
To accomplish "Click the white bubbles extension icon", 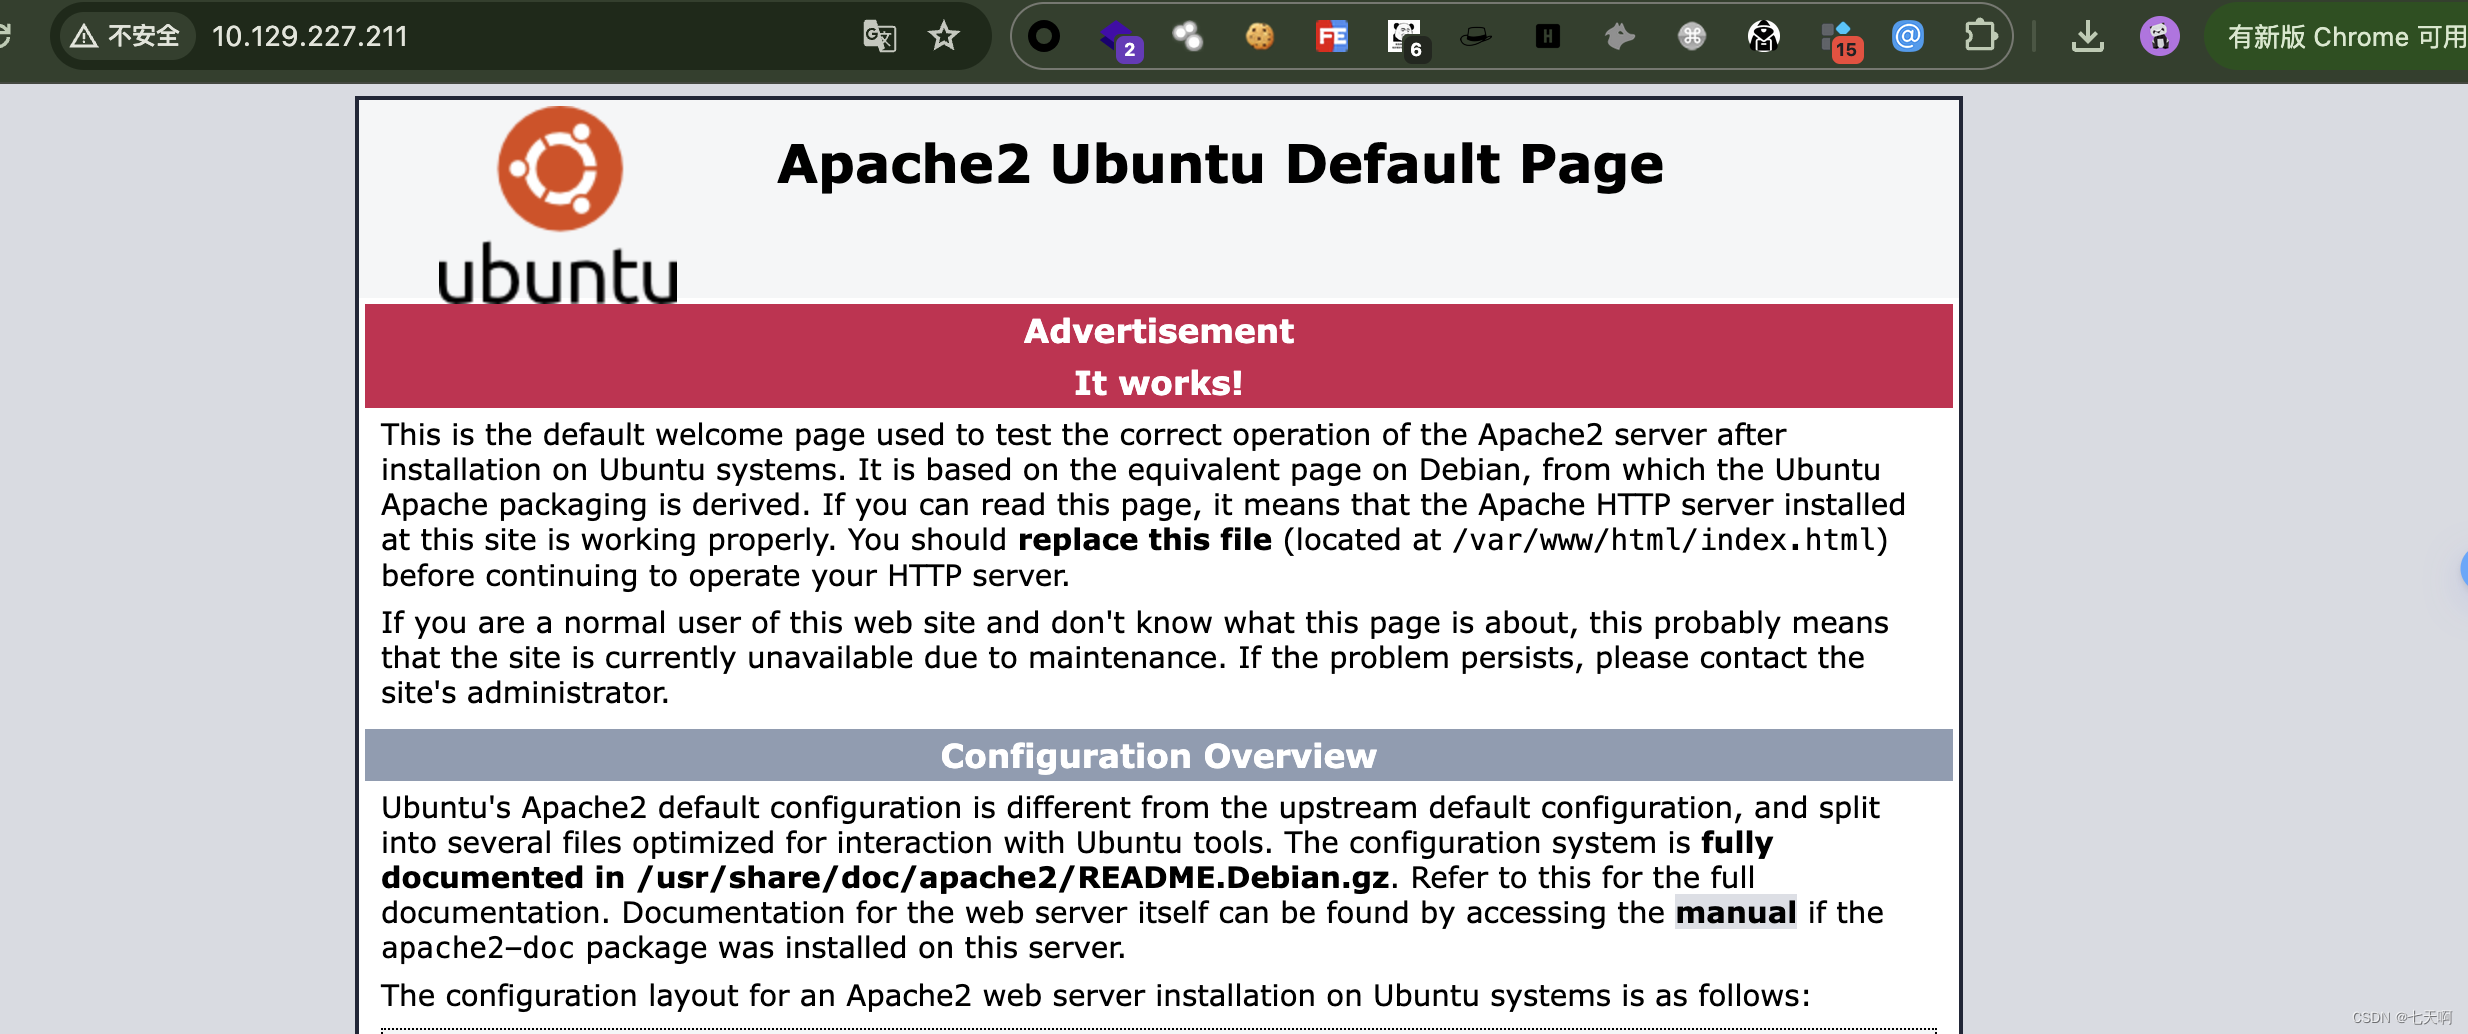I will [x=1188, y=37].
